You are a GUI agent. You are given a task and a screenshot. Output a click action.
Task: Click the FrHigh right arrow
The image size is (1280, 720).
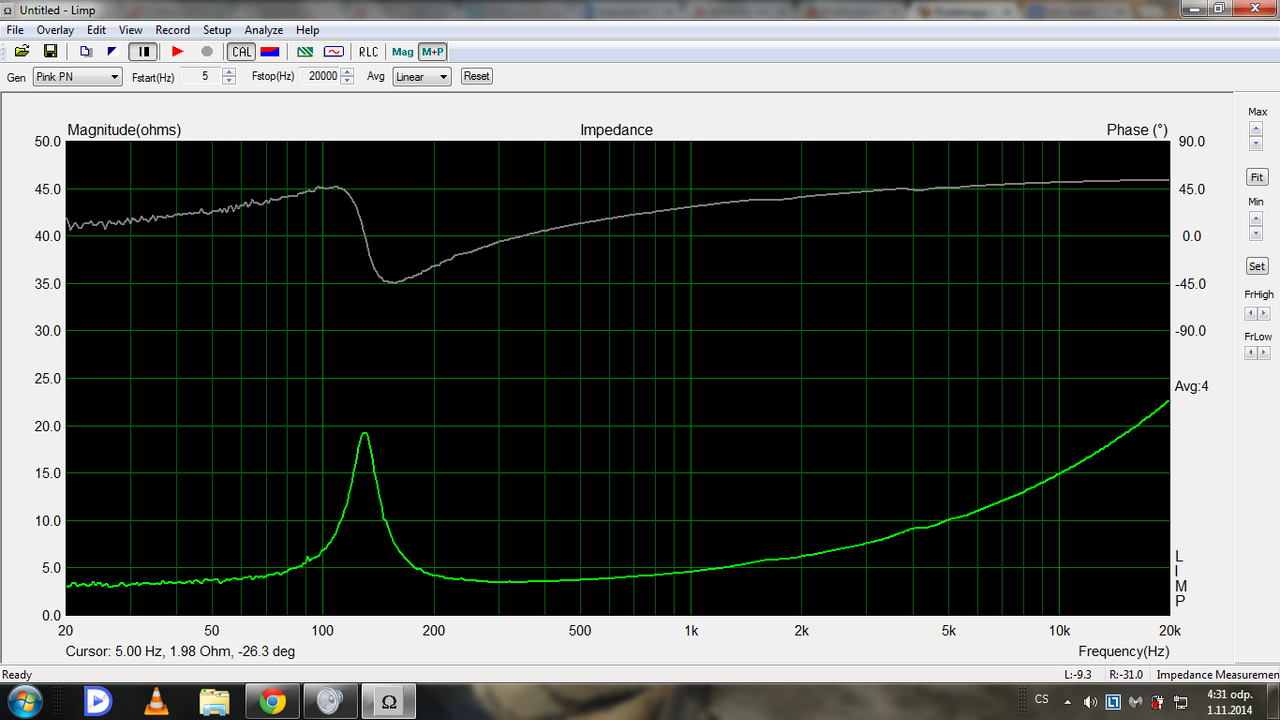pos(1263,313)
